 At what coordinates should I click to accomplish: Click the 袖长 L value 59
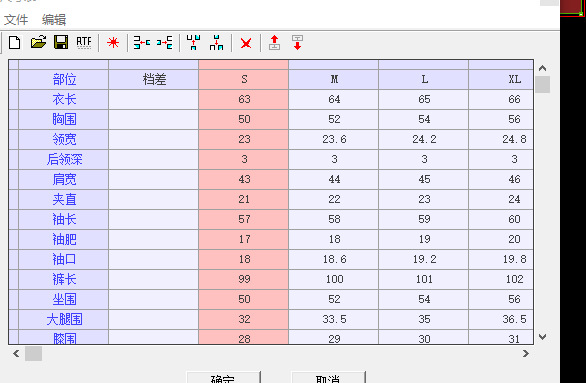(424, 219)
